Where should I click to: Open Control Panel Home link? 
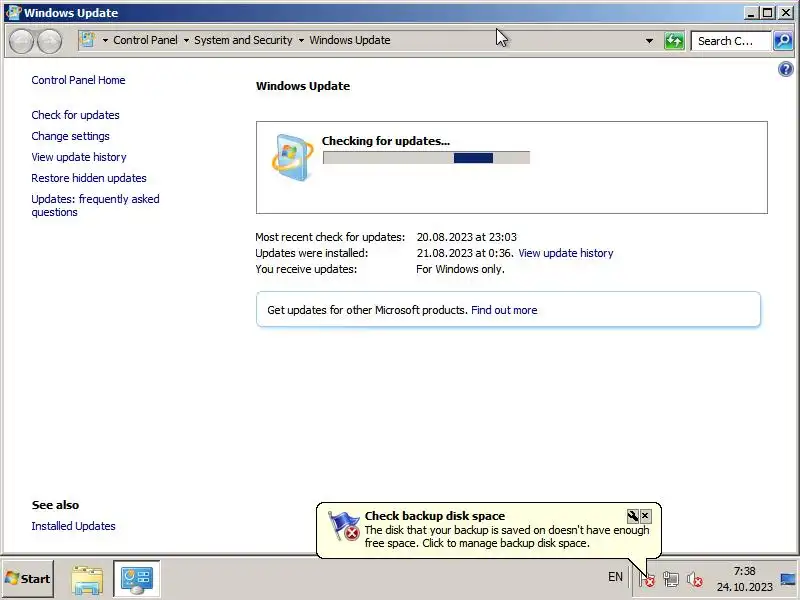click(78, 80)
